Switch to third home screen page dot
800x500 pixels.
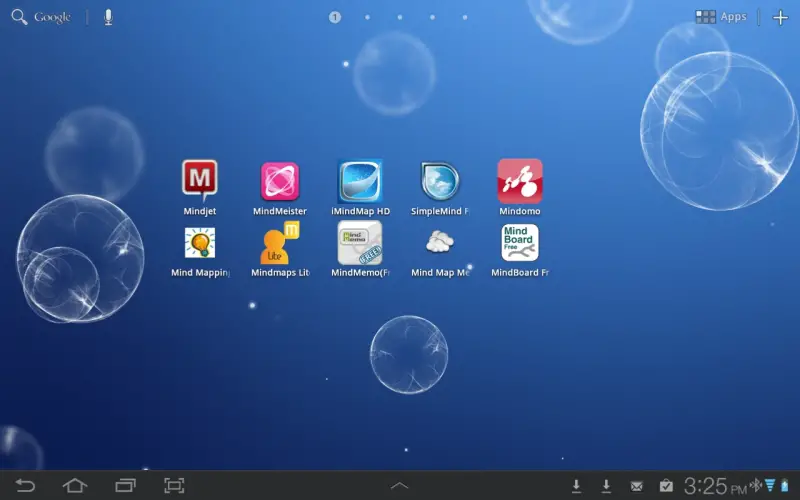[x=400, y=17]
